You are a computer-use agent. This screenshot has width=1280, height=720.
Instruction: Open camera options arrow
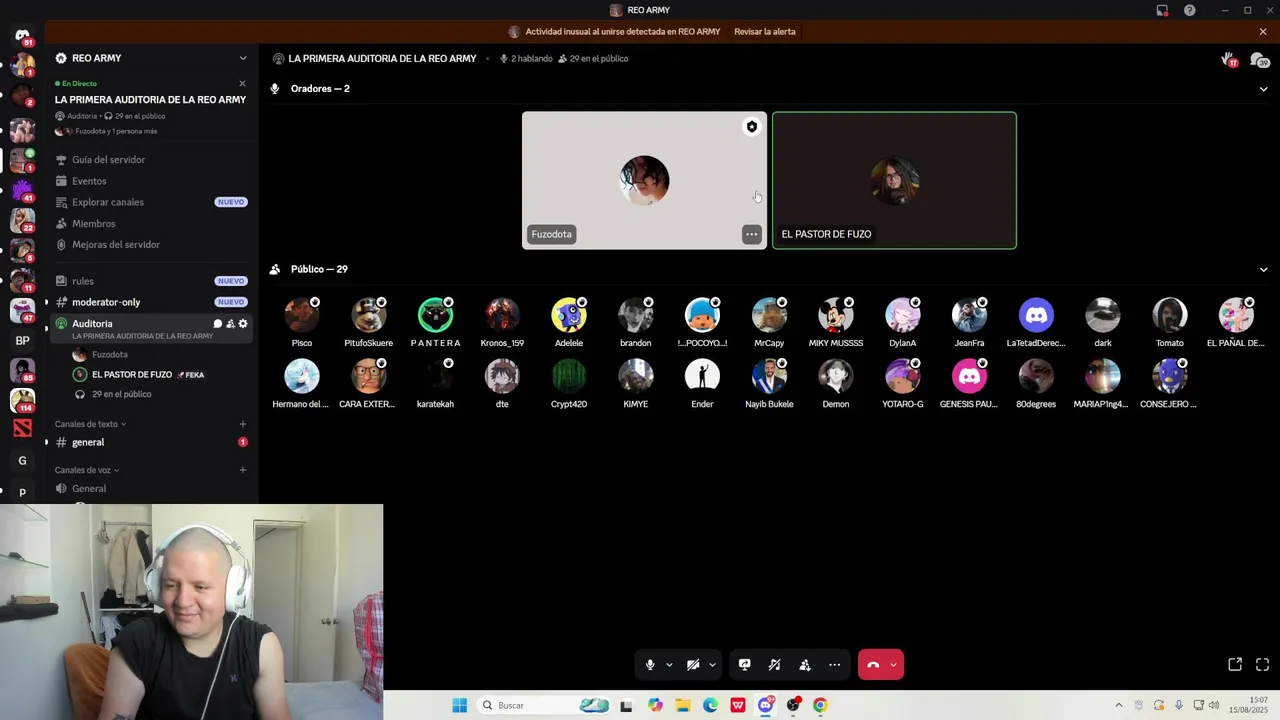tap(712, 665)
